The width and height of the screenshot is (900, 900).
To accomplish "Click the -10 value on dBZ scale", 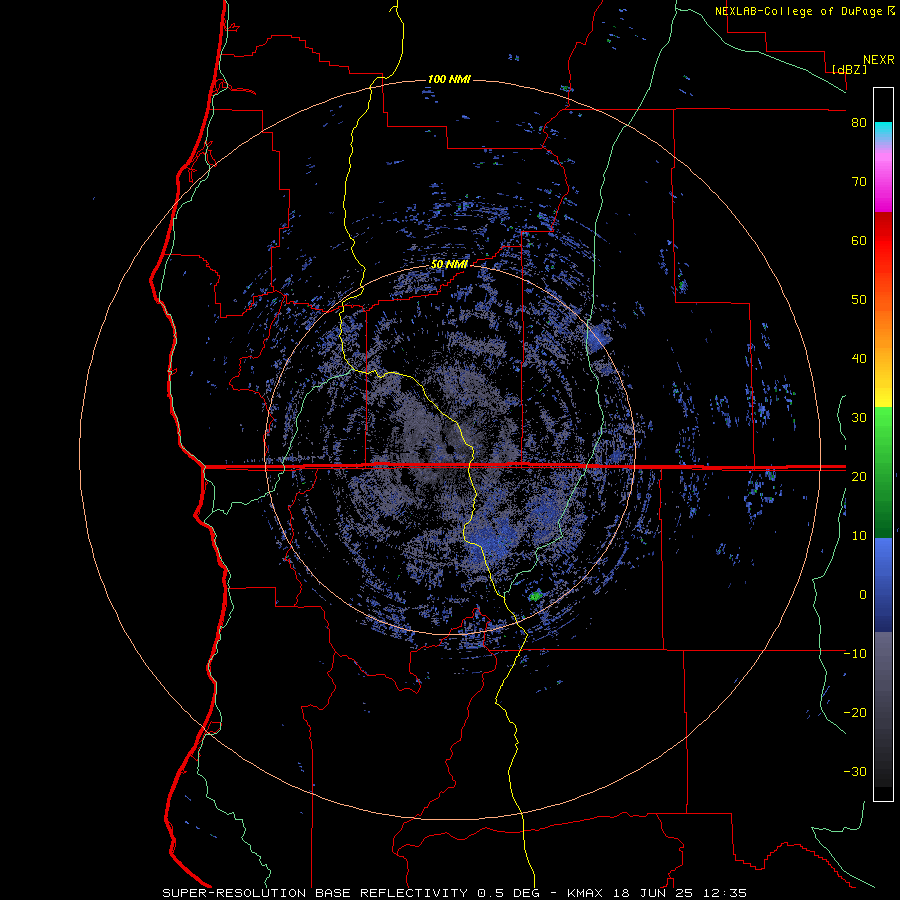I will [x=855, y=654].
